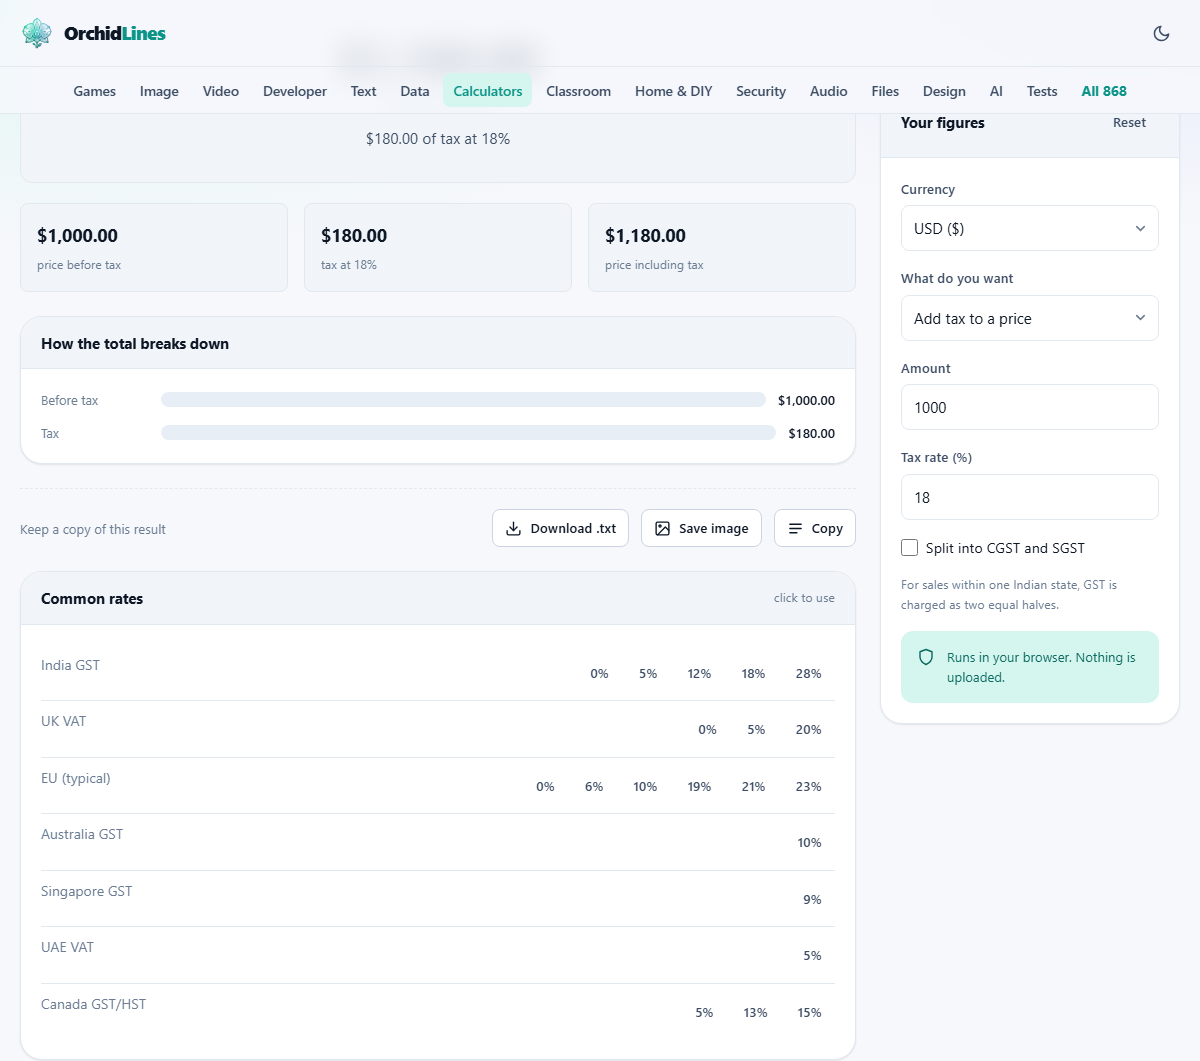This screenshot has width=1200, height=1061.
Task: Select the Calculators category tab
Action: (488, 91)
